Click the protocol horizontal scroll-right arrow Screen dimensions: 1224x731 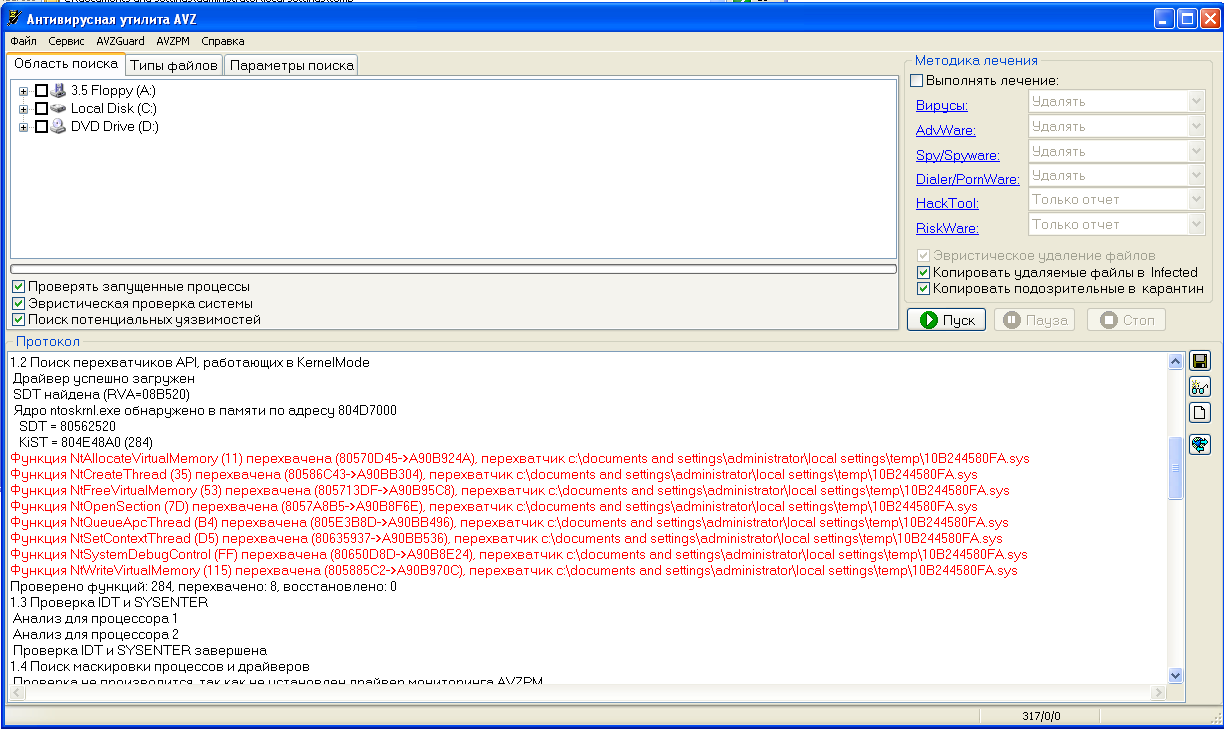1159,693
